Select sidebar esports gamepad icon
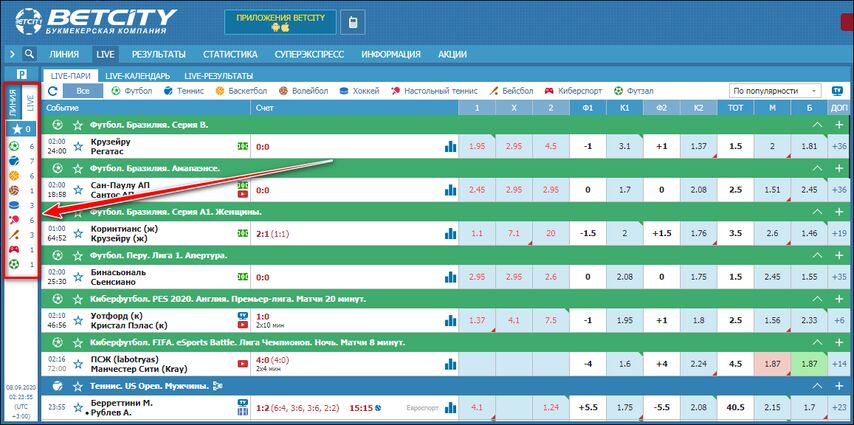This screenshot has width=854, height=425. [15, 250]
